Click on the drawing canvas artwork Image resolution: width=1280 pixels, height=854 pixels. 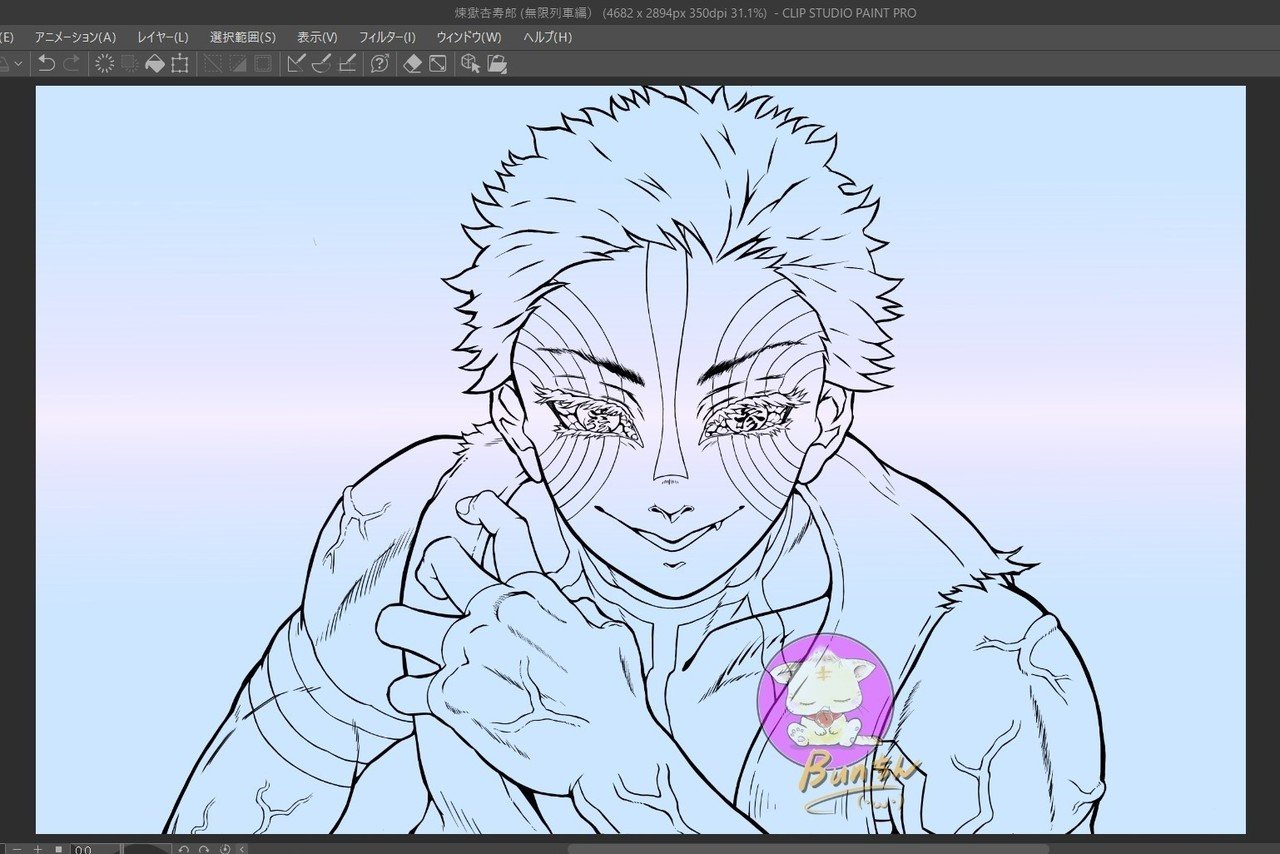click(640, 459)
